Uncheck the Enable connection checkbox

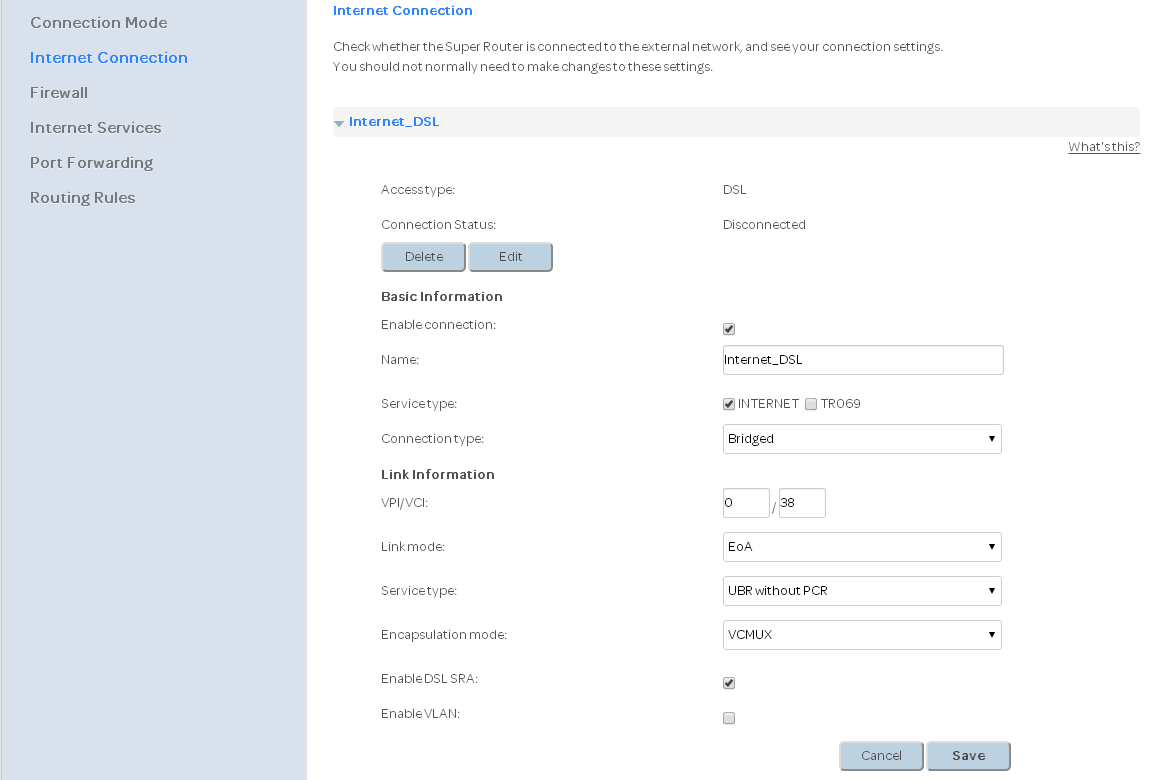729,329
